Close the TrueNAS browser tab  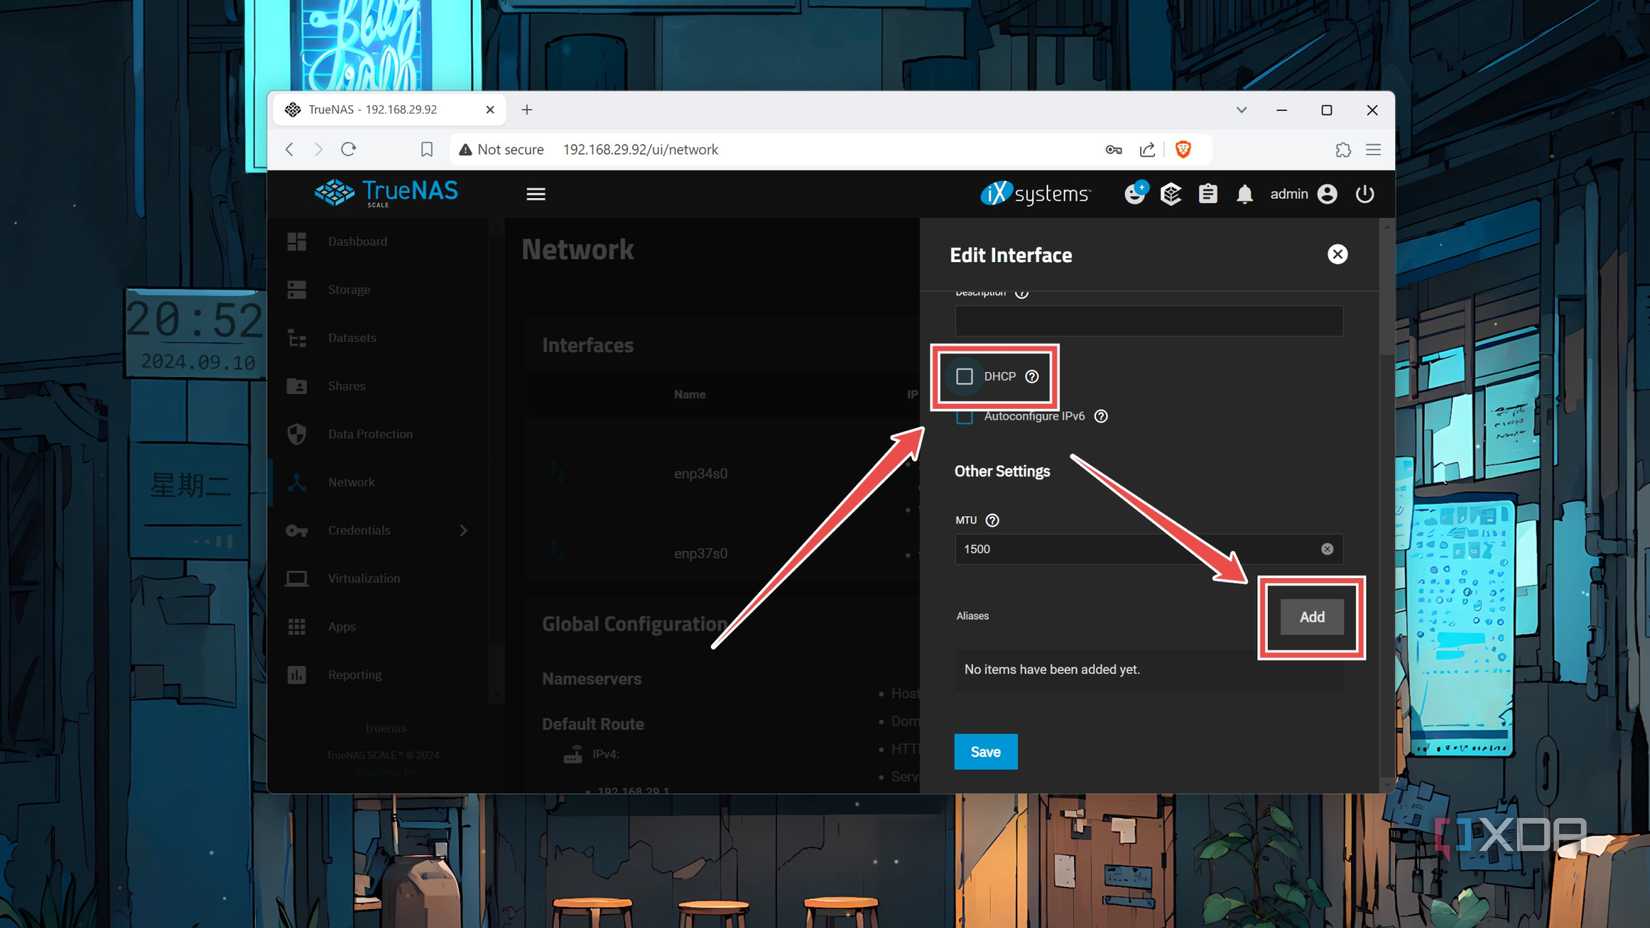pos(490,109)
